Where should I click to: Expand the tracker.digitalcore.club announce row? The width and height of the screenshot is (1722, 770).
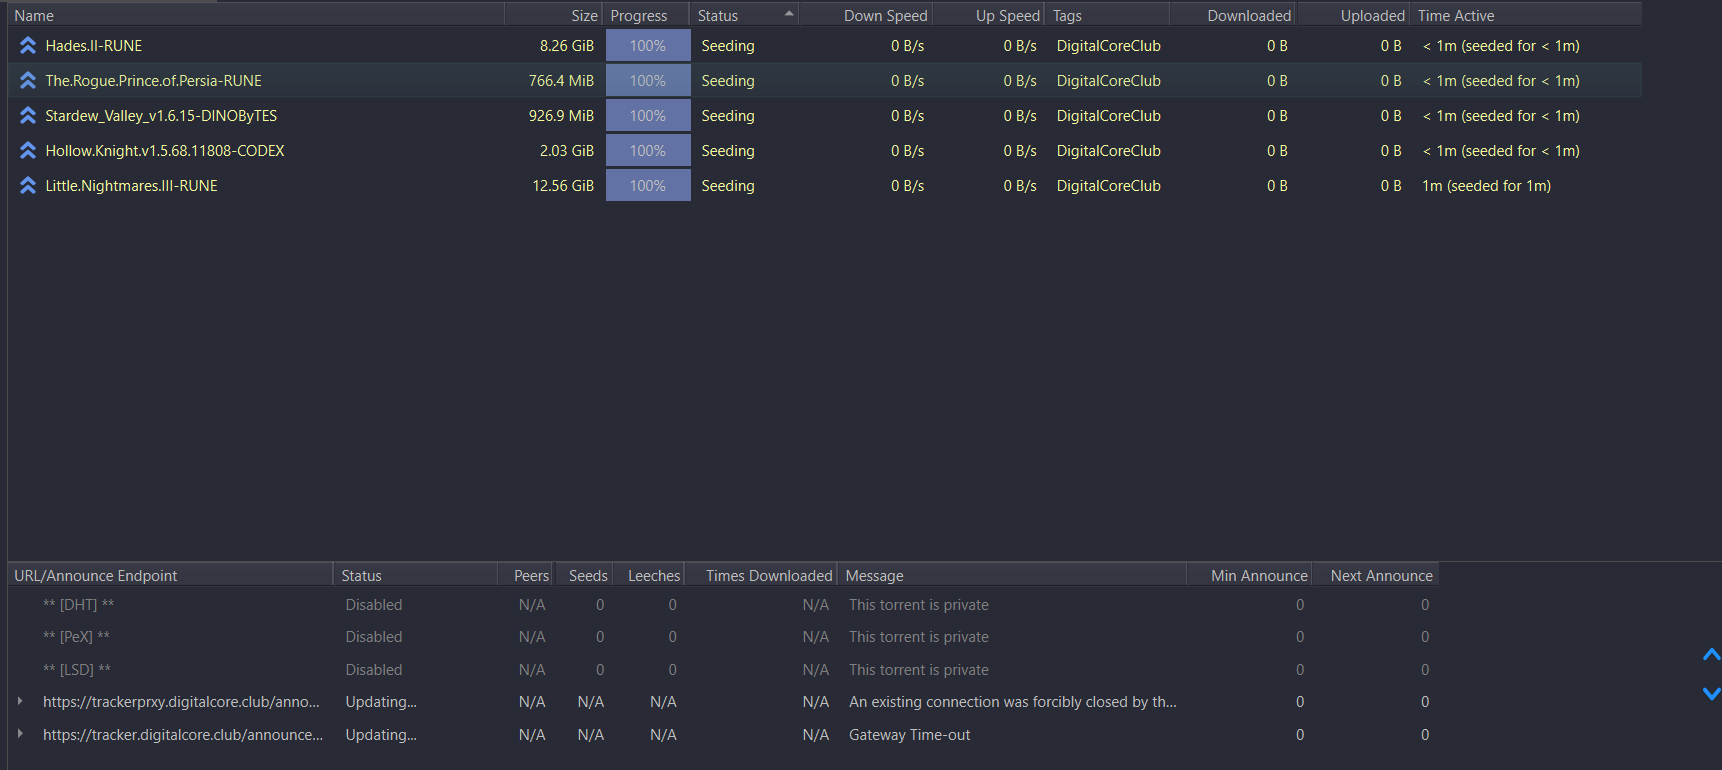pos(20,734)
